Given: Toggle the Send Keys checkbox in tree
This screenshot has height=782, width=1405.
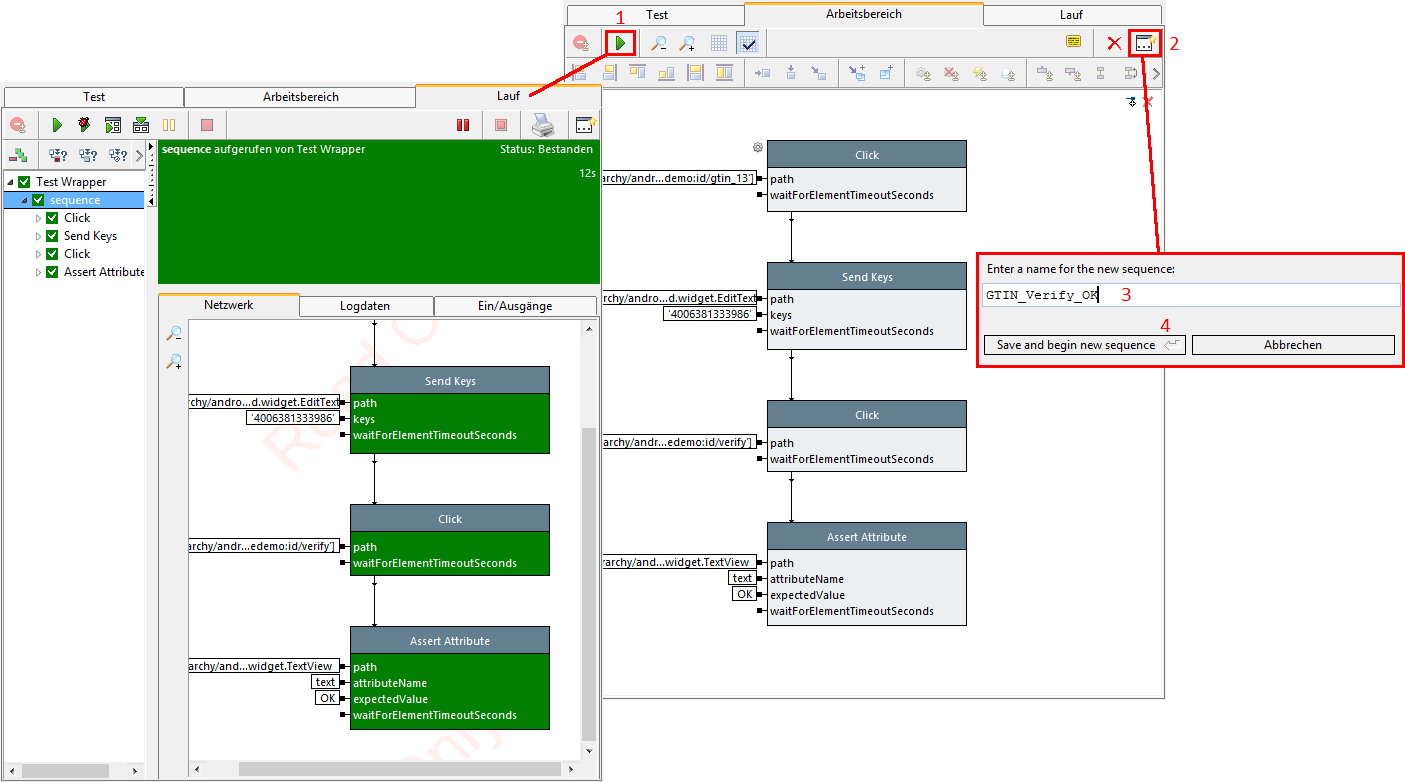Looking at the screenshot, I should (x=53, y=236).
